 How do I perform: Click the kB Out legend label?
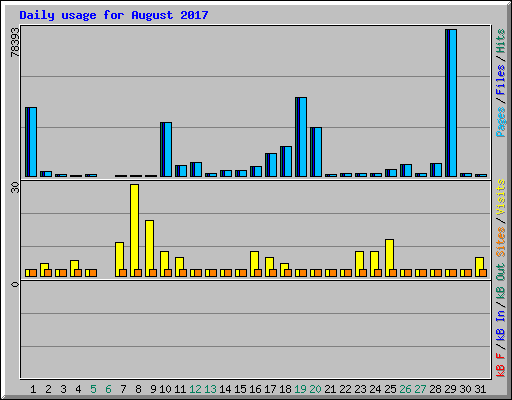click(501, 282)
